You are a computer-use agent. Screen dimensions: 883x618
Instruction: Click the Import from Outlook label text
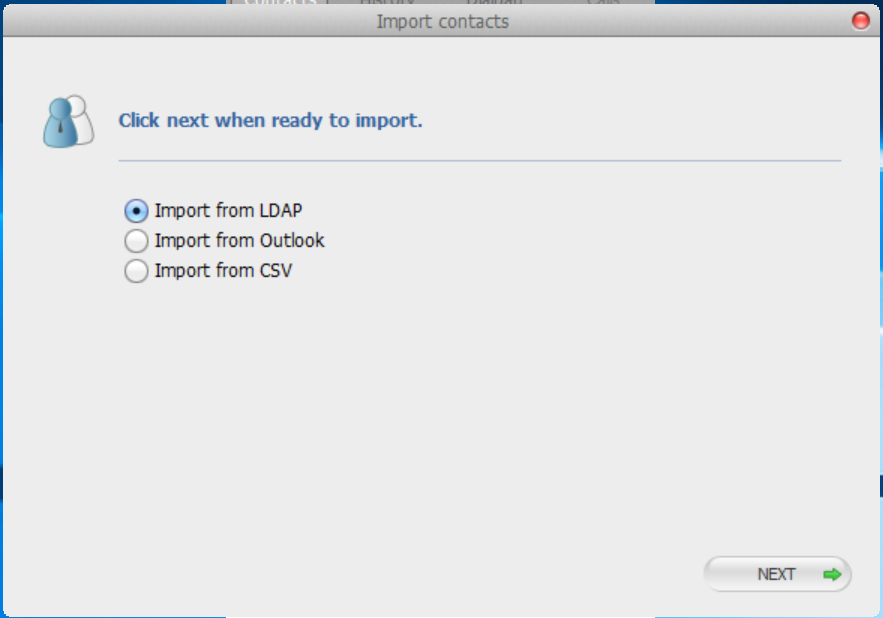(239, 240)
